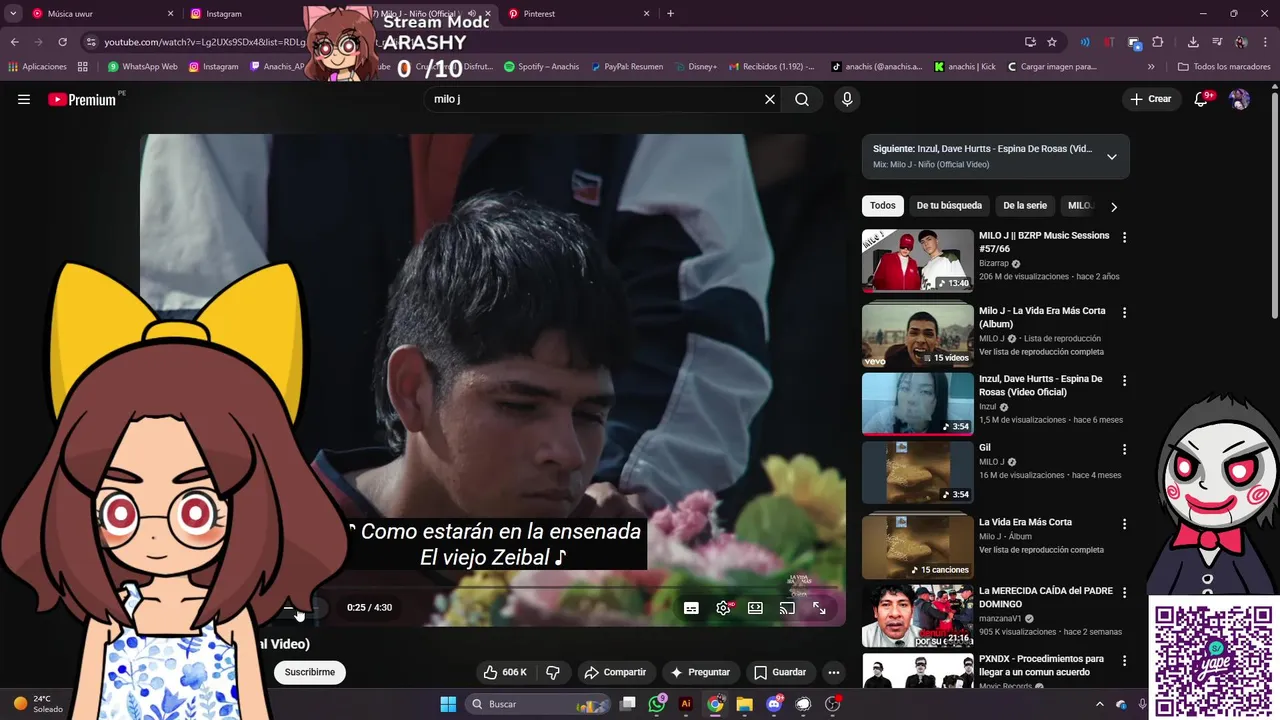Open the YouTube hamburger guide menu
The height and width of the screenshot is (720, 1280).
pyautogui.click(x=24, y=99)
